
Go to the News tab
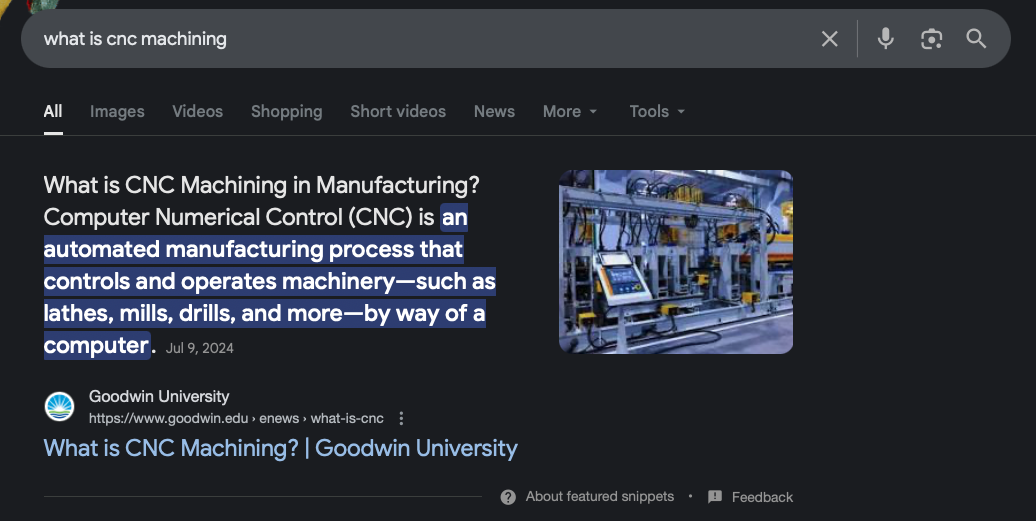[x=494, y=112]
